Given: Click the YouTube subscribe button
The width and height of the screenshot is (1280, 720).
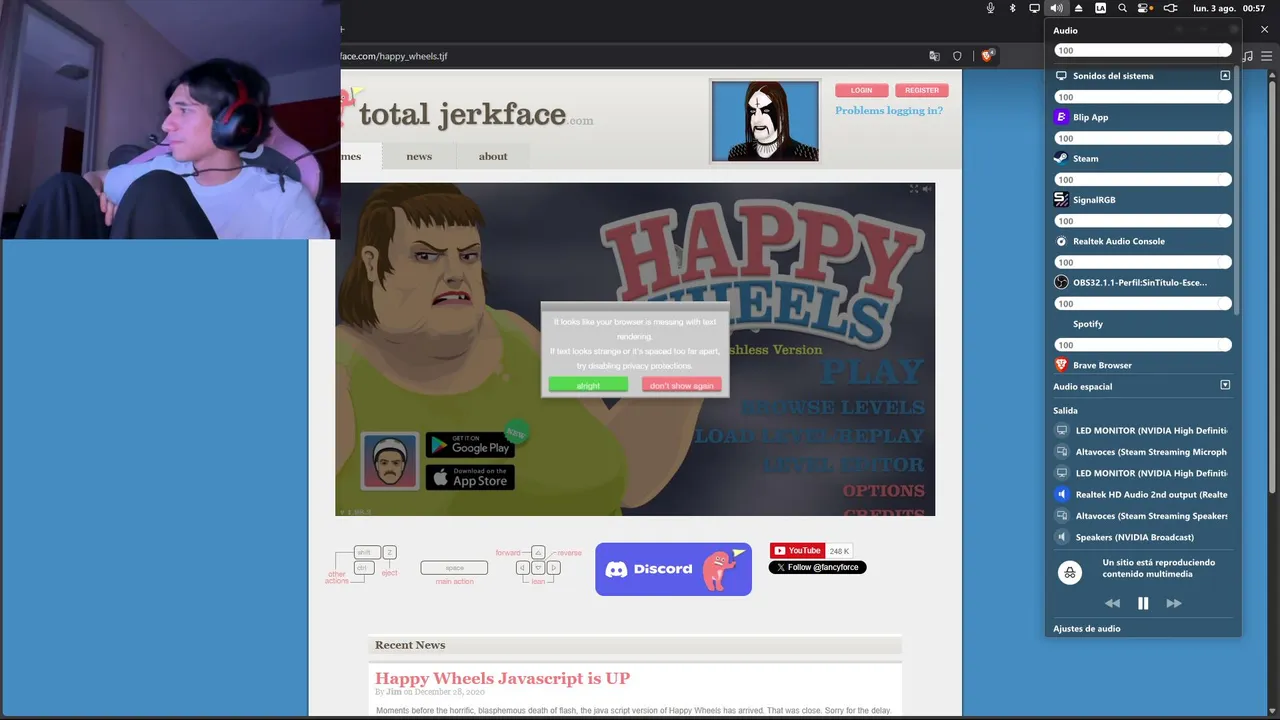Looking at the screenshot, I should click(x=797, y=551).
